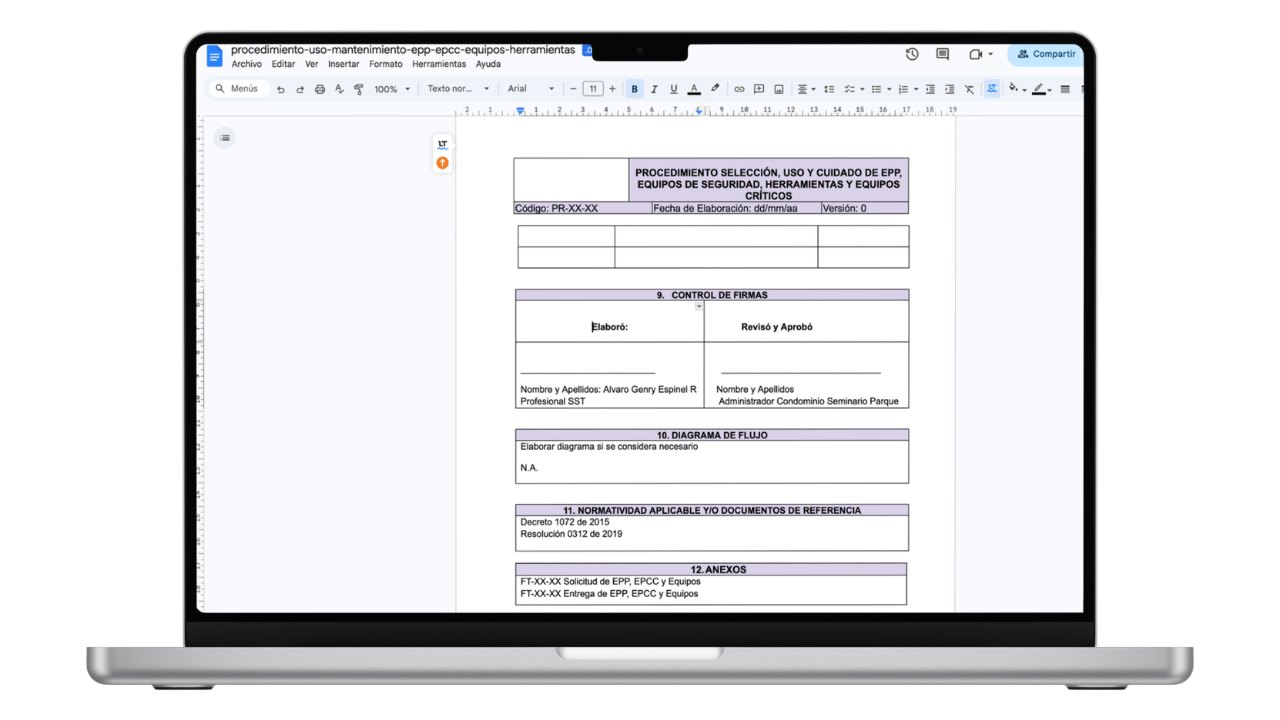Open the Insertar menu

click(343, 64)
